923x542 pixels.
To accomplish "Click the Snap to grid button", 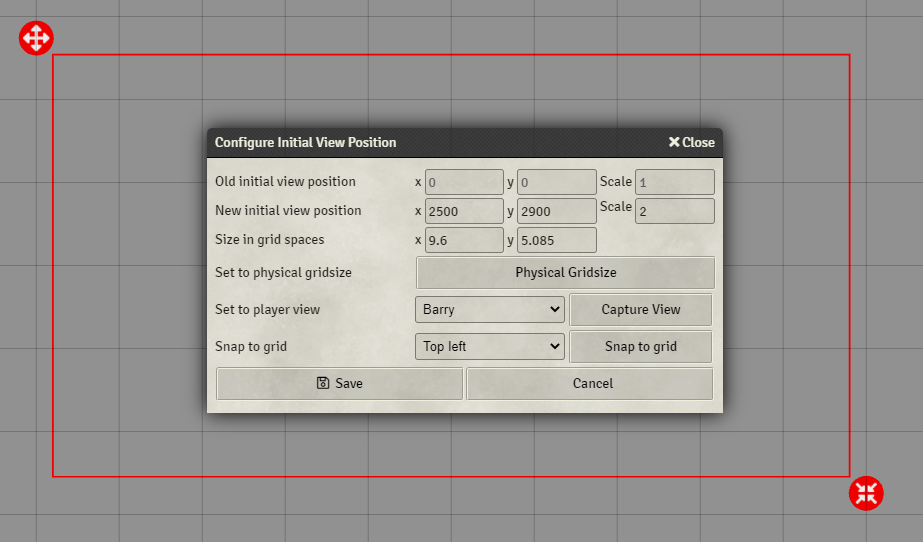I will 640,347.
